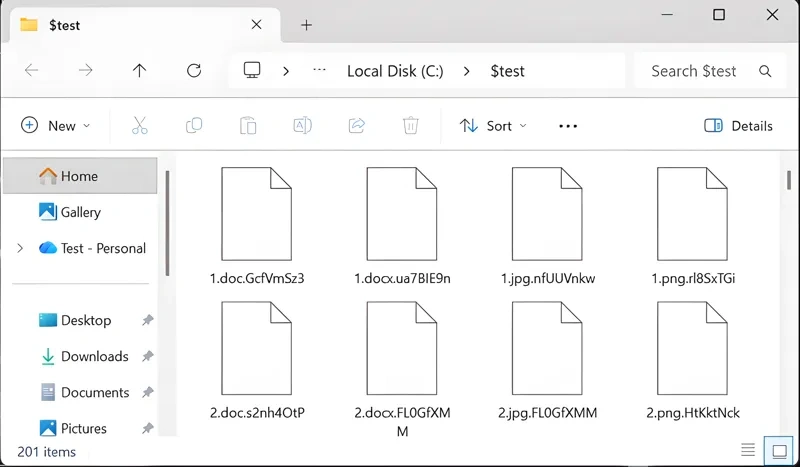Screen dimensions: 800x467
Task: Click the Delete trash icon
Action: (x=410, y=126)
